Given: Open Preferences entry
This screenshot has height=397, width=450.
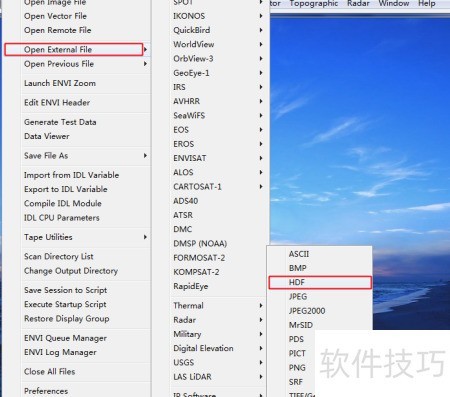Looking at the screenshot, I should coord(46,391).
